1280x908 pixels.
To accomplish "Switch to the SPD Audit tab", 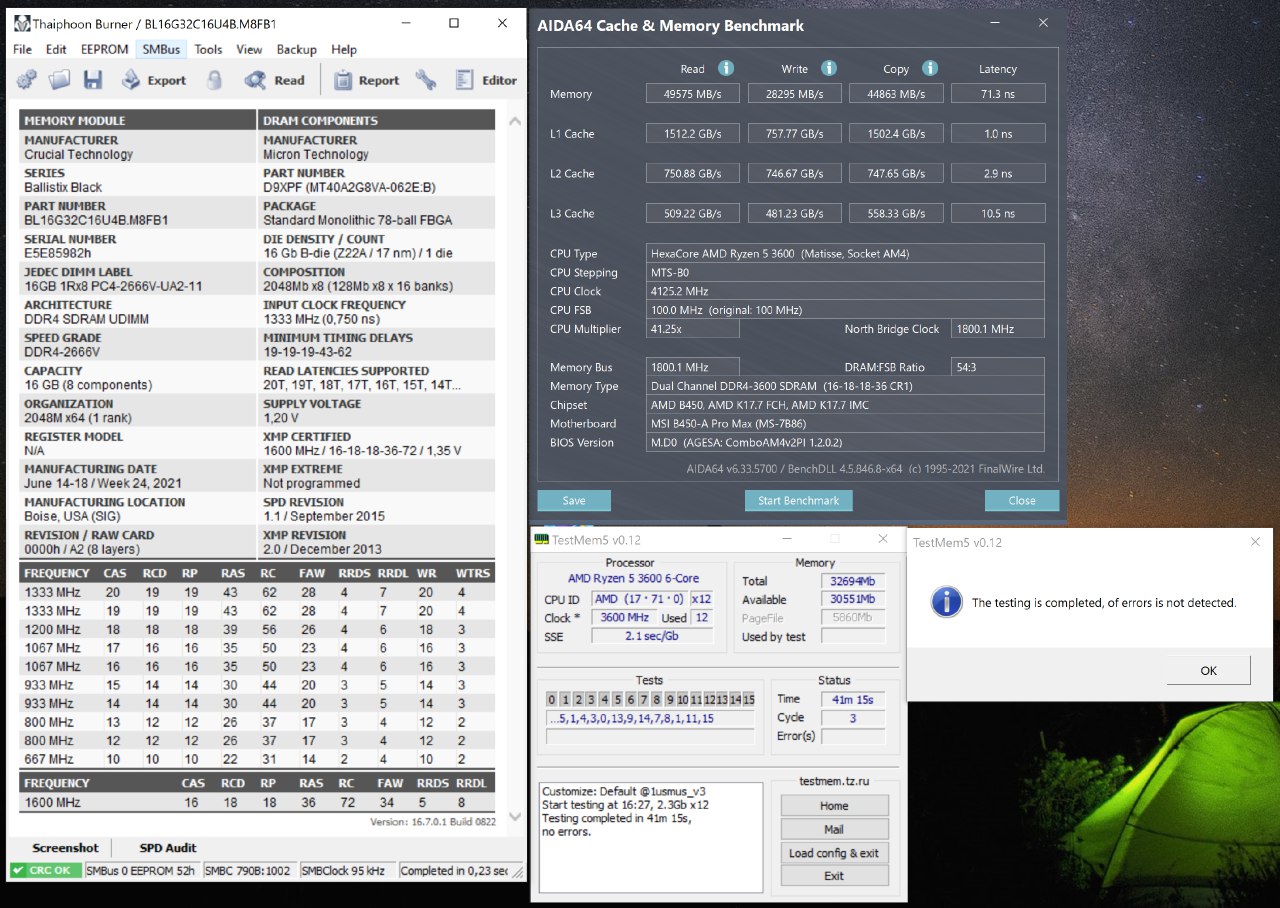I will 168,848.
